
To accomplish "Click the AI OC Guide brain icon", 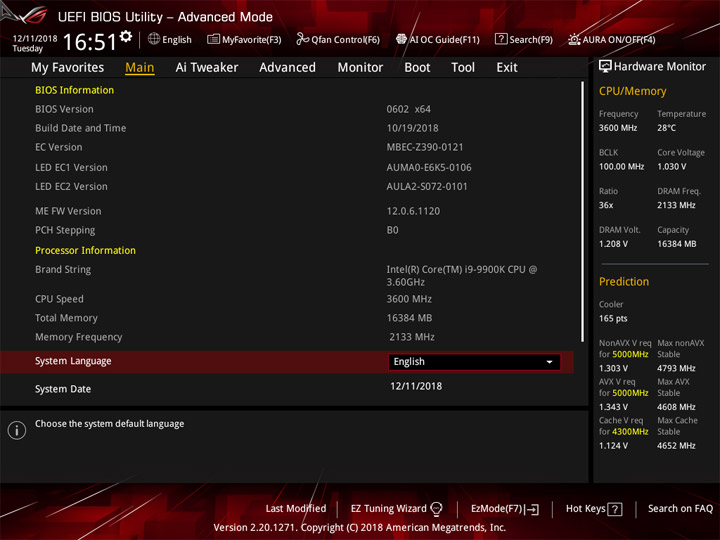I will click(401, 39).
